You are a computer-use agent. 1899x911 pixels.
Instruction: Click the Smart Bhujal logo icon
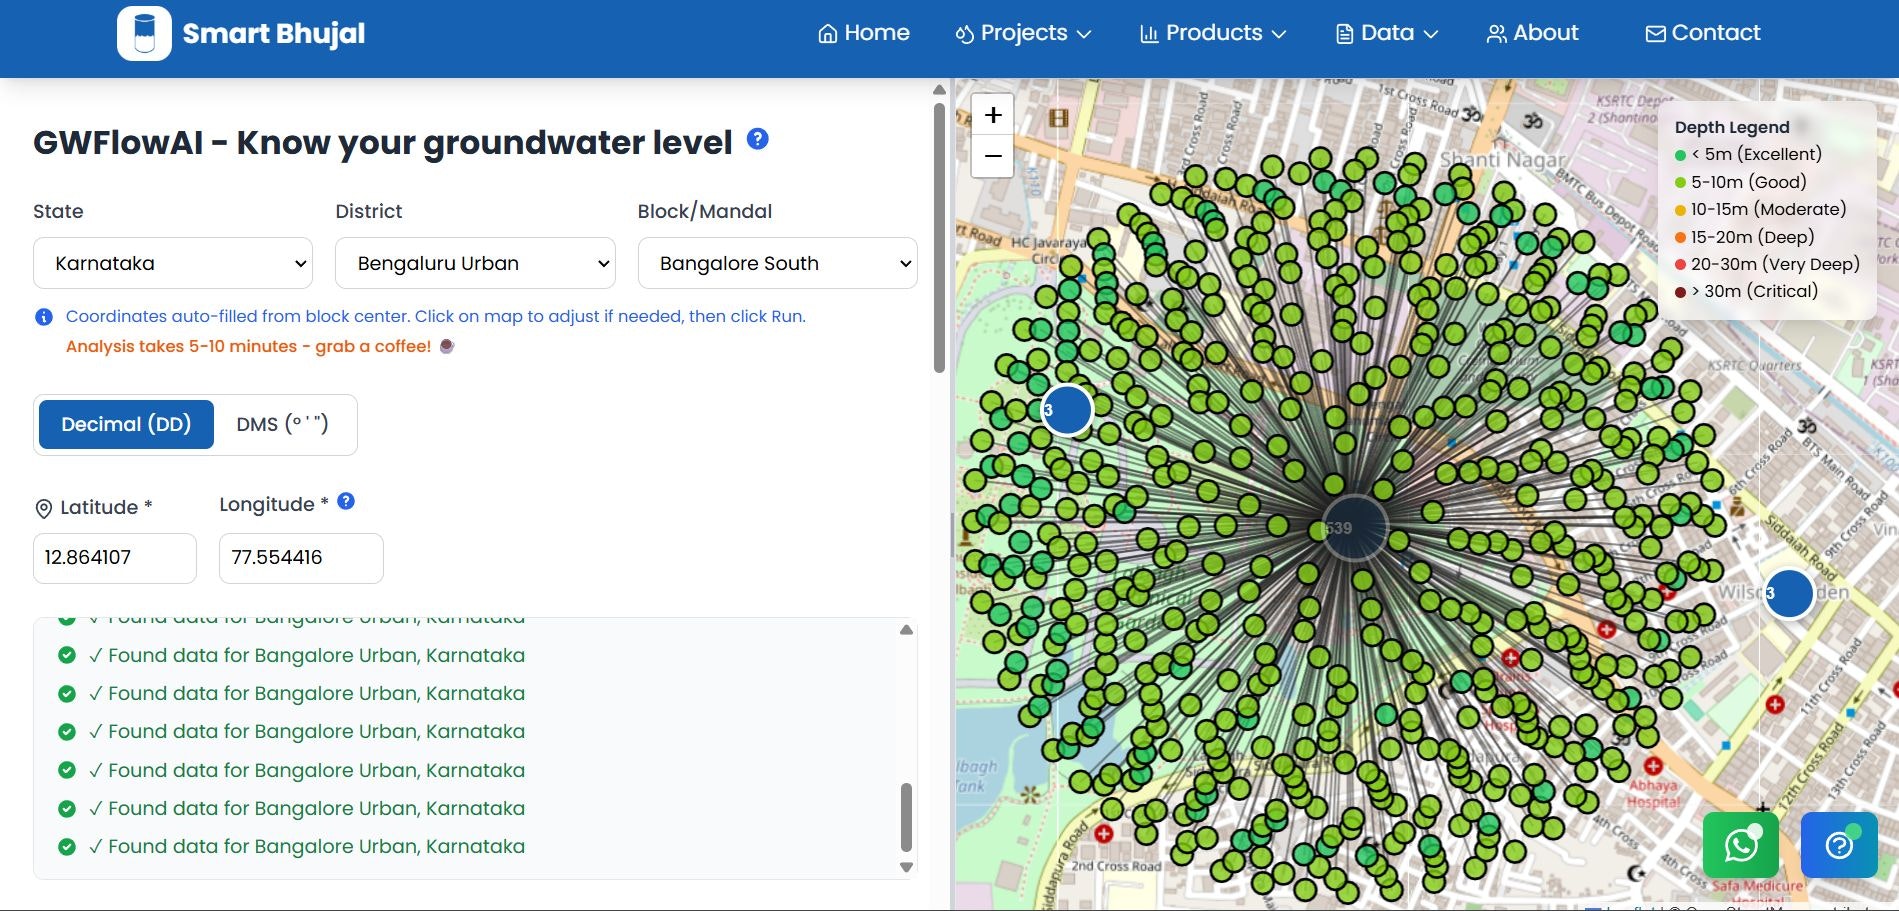tap(144, 33)
